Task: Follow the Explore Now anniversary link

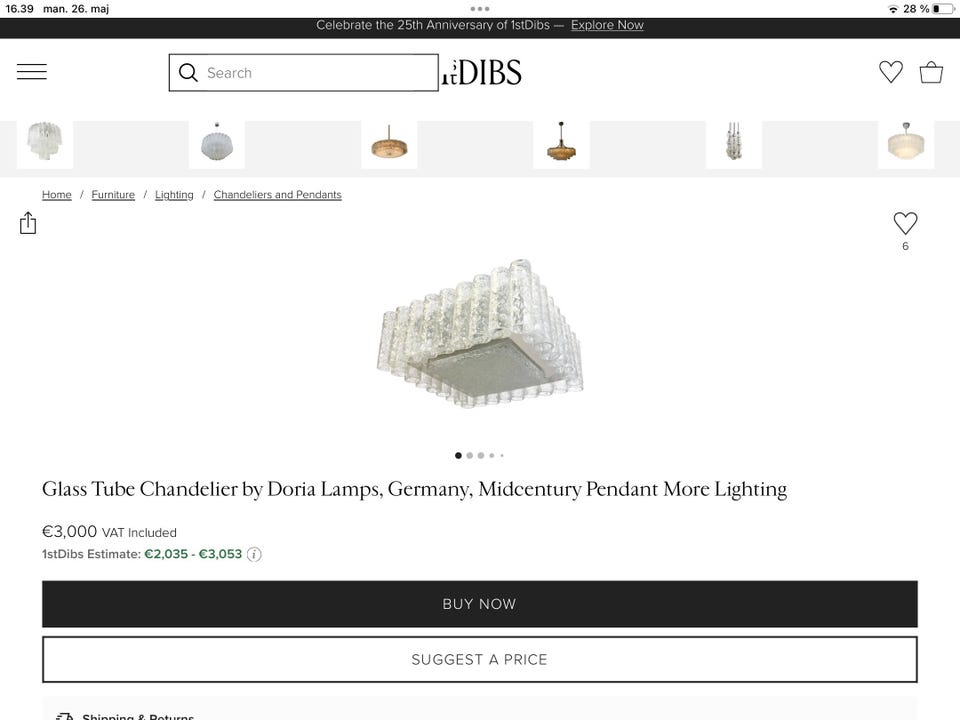Action: 607,25
